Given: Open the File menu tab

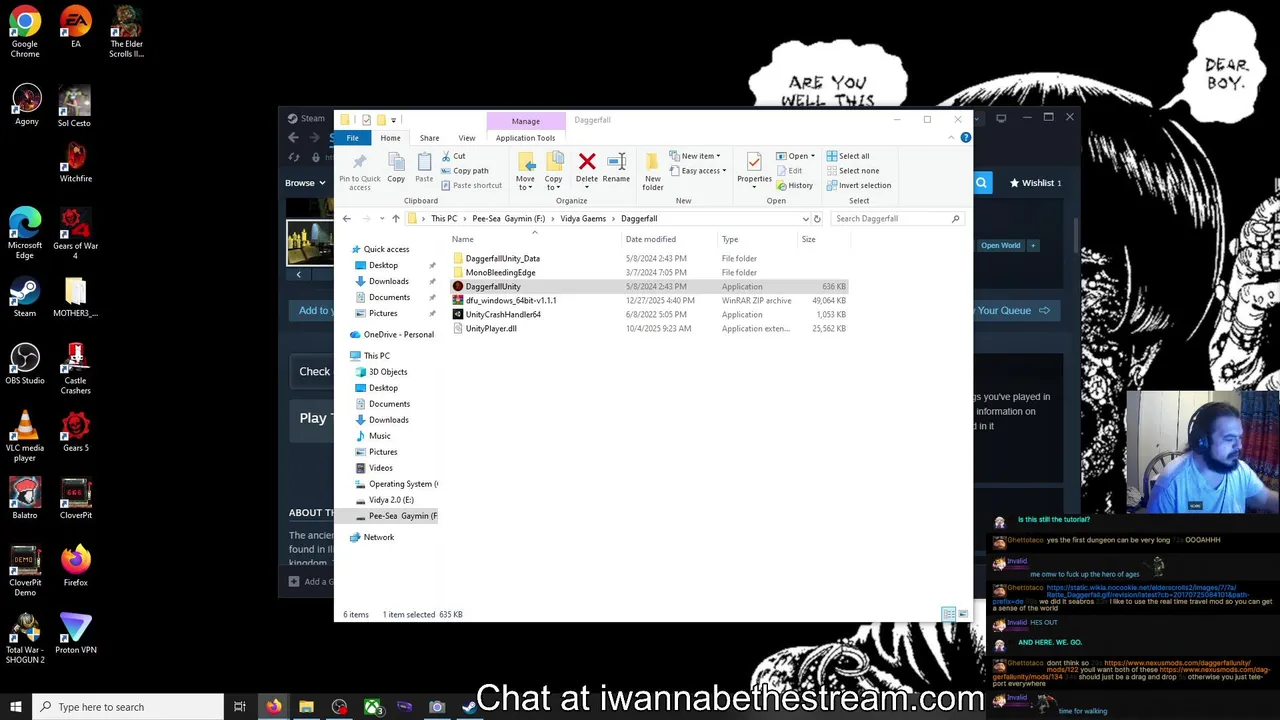Looking at the screenshot, I should click(x=352, y=138).
